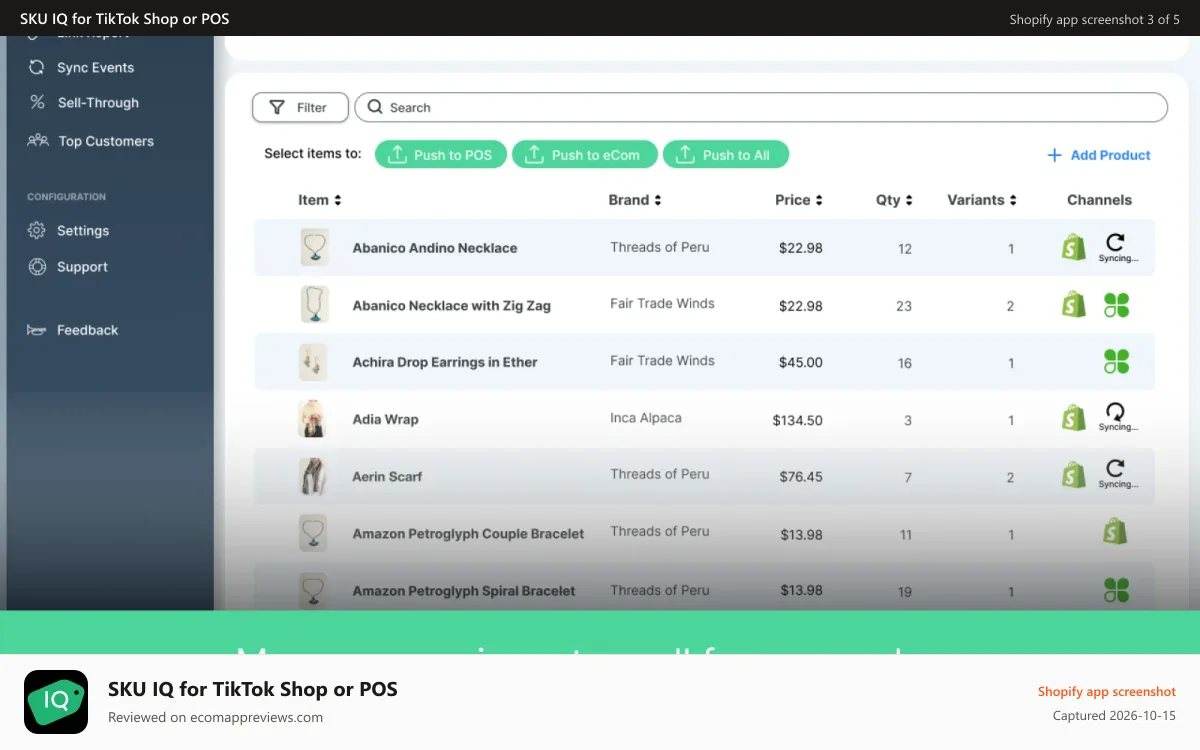Click the Search input field
Image resolution: width=1200 pixels, height=750 pixels.
coord(761,107)
